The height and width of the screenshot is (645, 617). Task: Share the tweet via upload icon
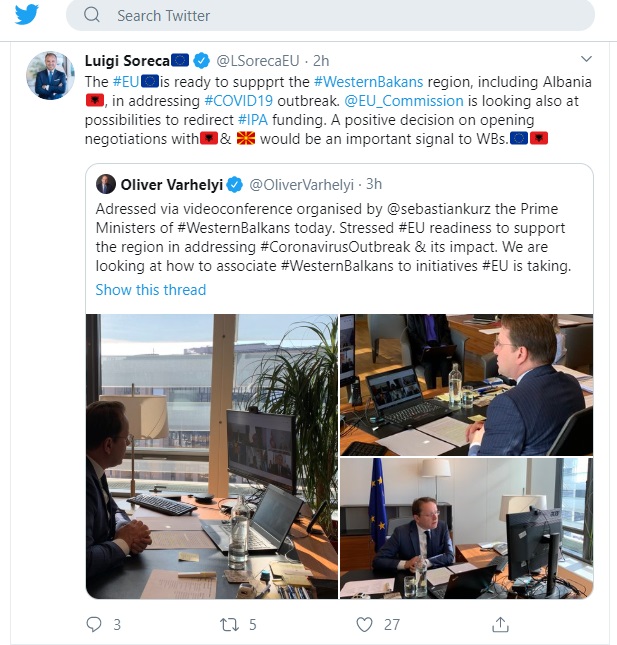click(500, 624)
